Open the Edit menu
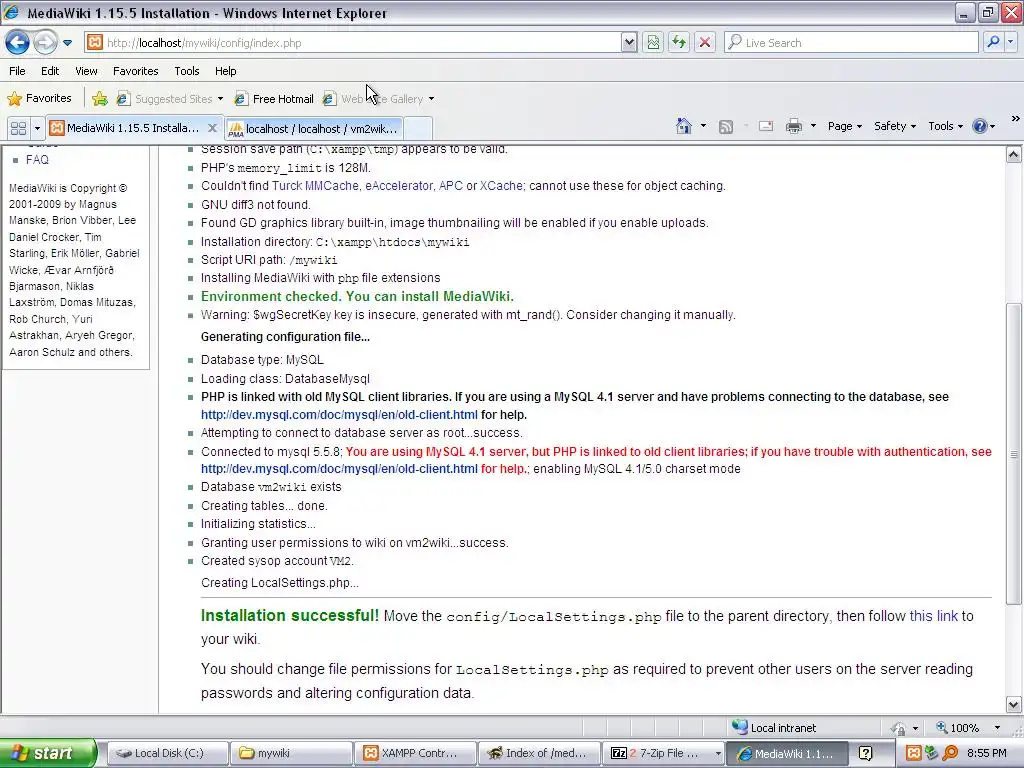This screenshot has height=768, width=1024. point(50,71)
